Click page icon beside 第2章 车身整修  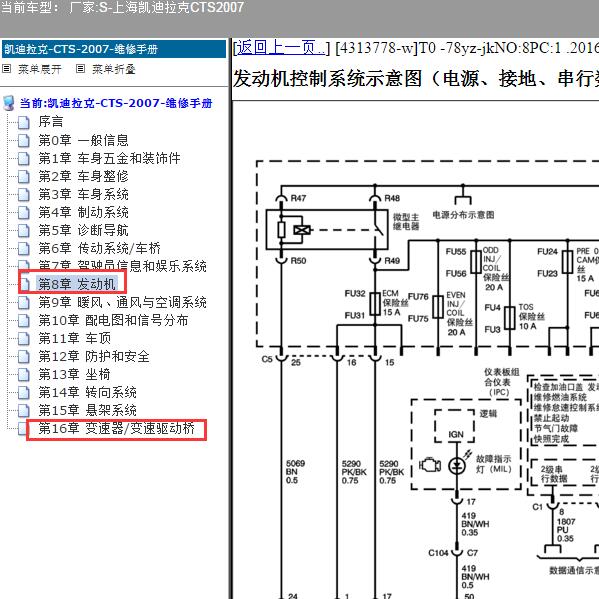pyautogui.click(x=24, y=176)
